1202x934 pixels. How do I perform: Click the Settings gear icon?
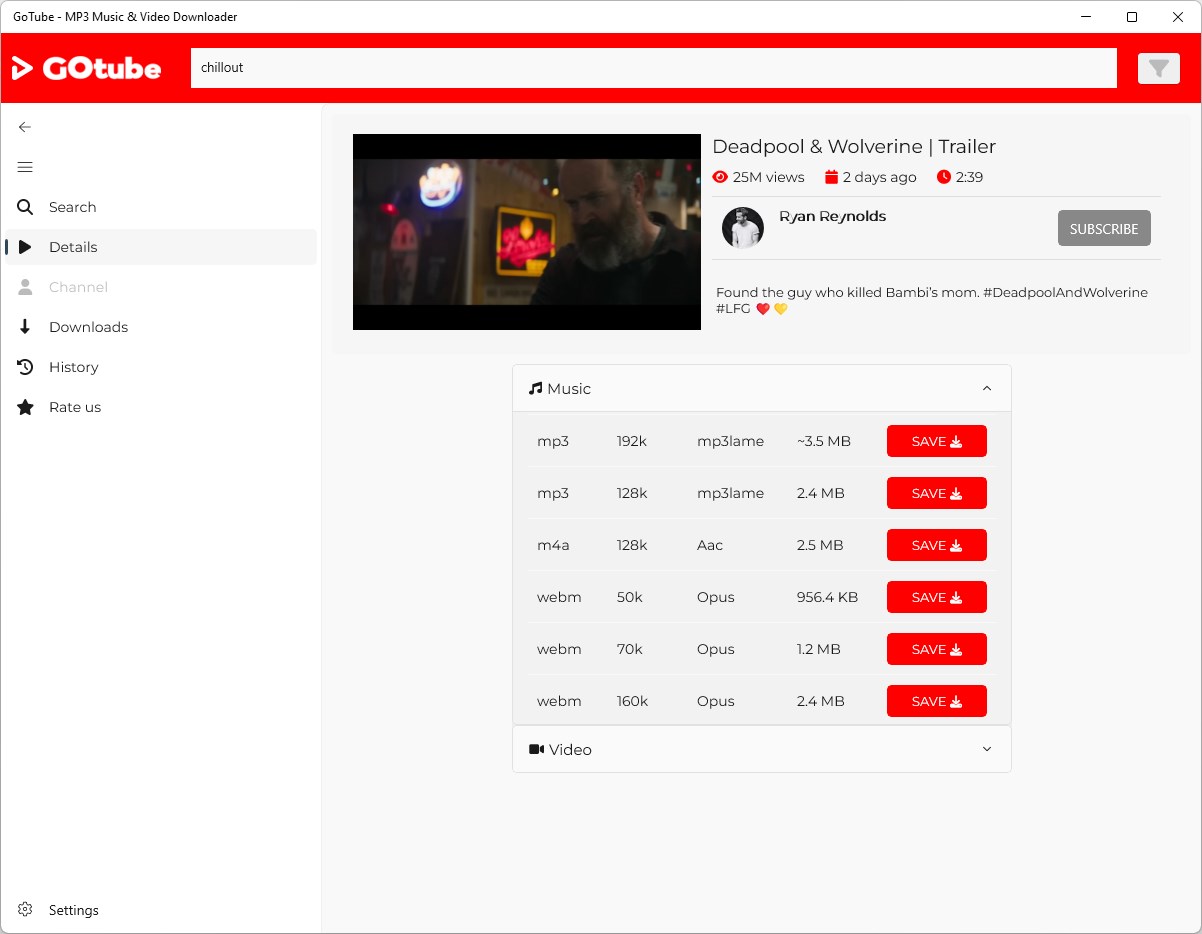pos(25,910)
